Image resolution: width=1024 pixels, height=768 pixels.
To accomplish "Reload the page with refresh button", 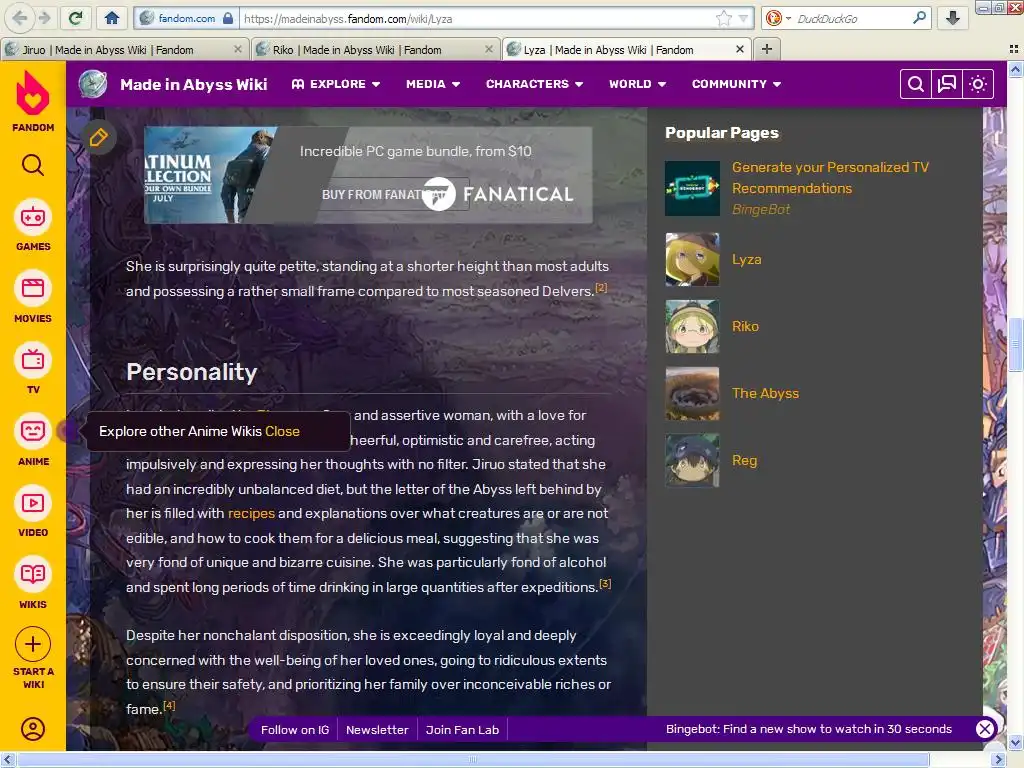I will point(76,18).
